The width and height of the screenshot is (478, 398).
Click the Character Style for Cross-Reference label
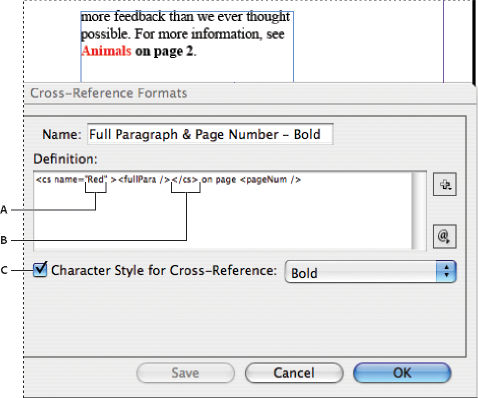coord(164,270)
